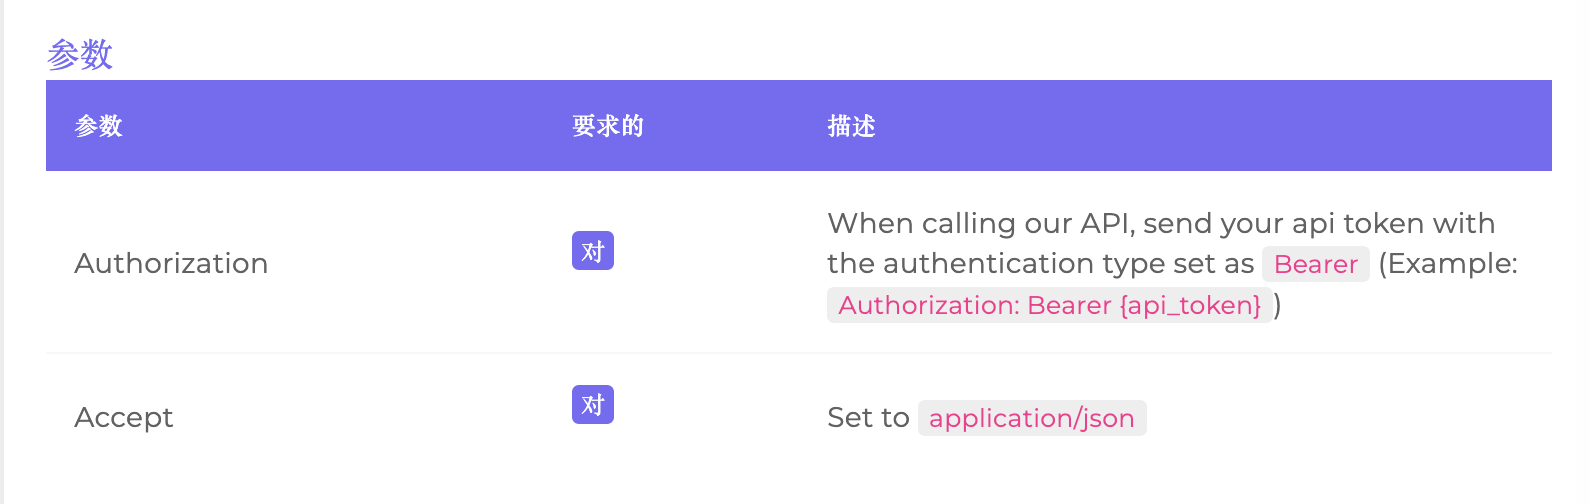Click the 要求的 column header
1590x504 pixels.
click(608, 126)
